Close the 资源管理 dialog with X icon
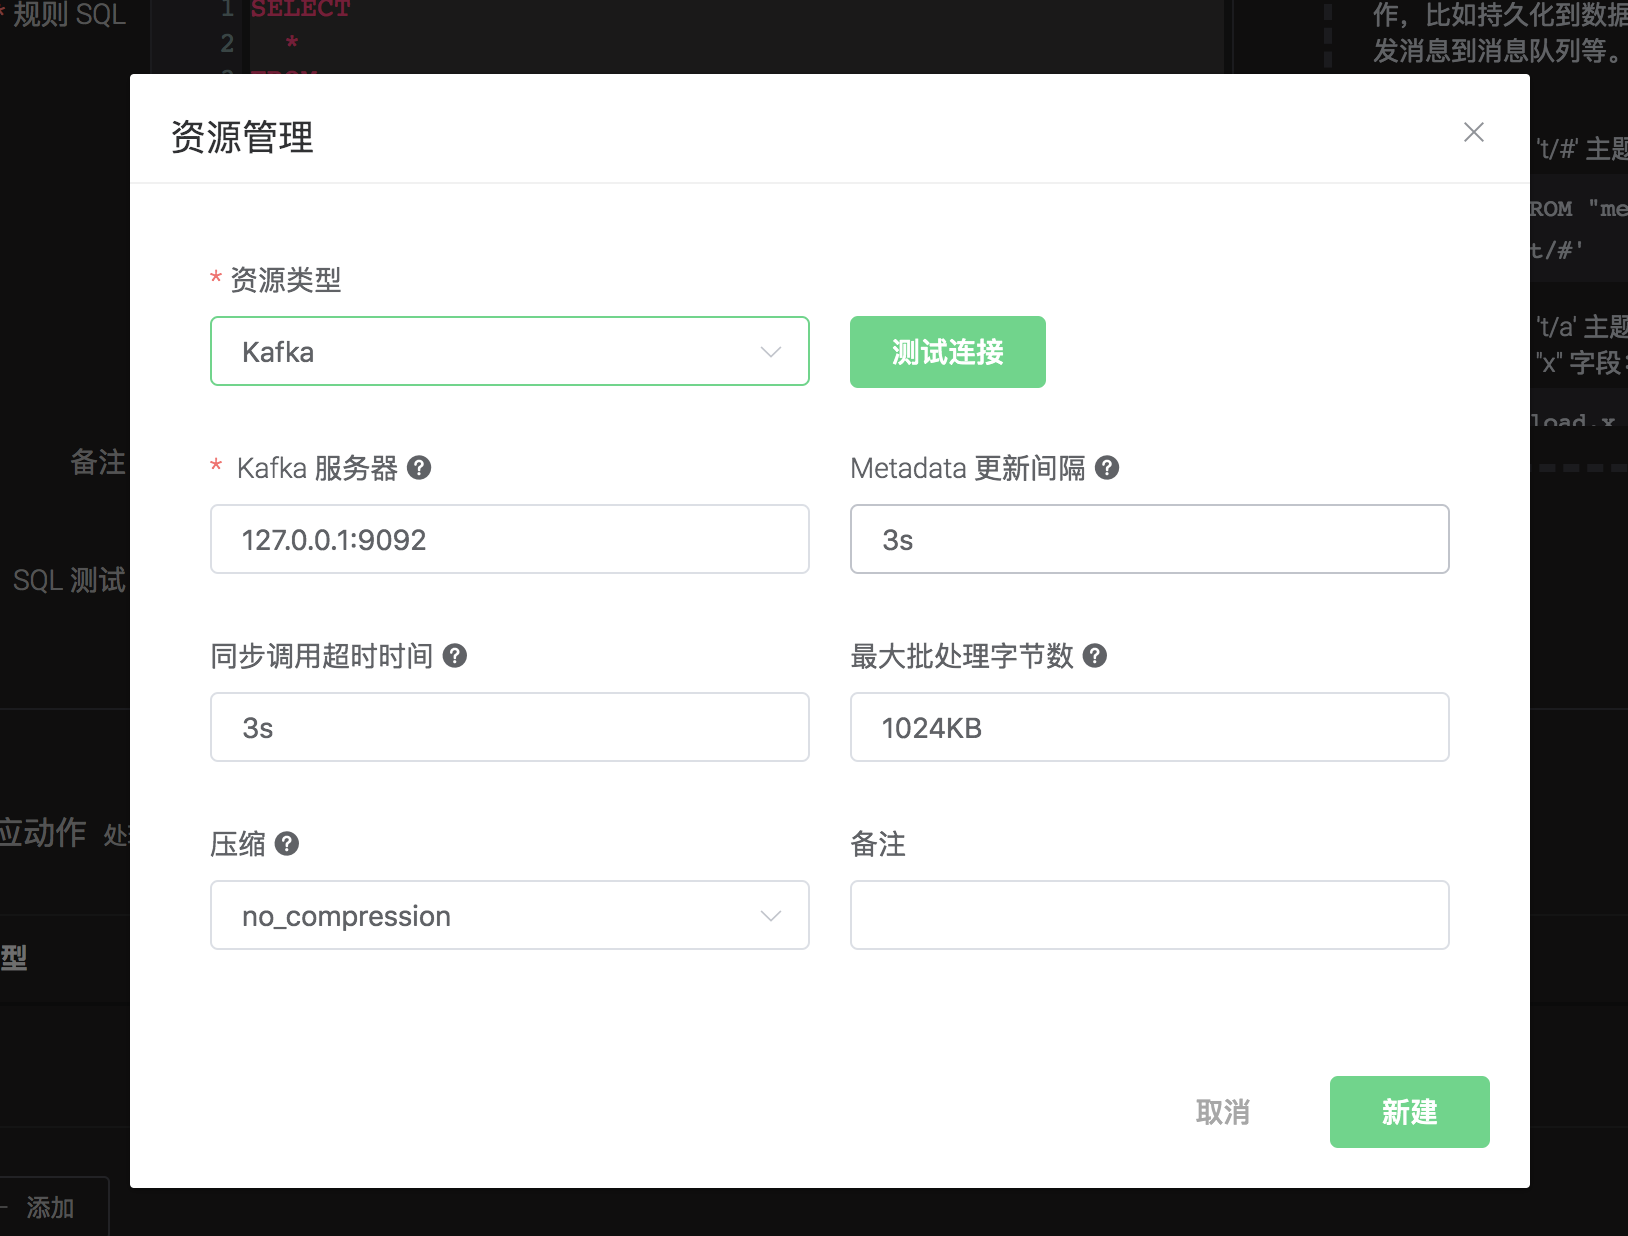 (1473, 132)
